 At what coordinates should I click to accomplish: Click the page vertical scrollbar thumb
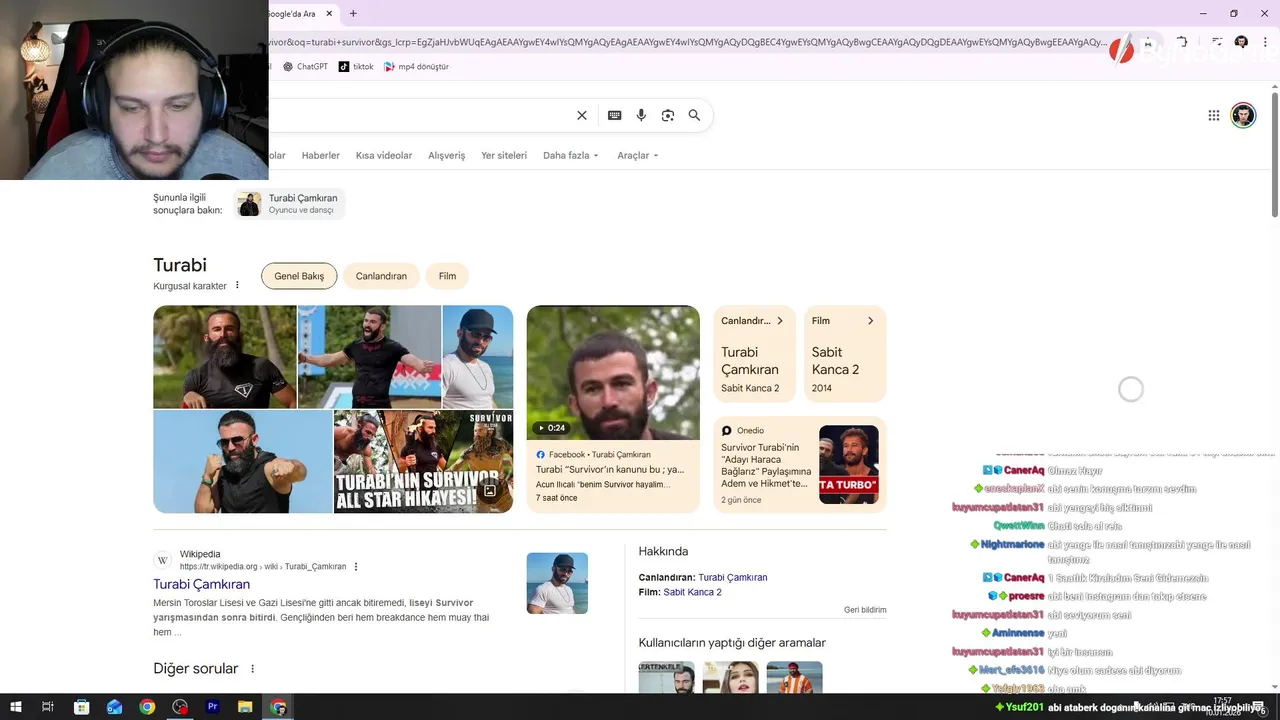(1275, 155)
